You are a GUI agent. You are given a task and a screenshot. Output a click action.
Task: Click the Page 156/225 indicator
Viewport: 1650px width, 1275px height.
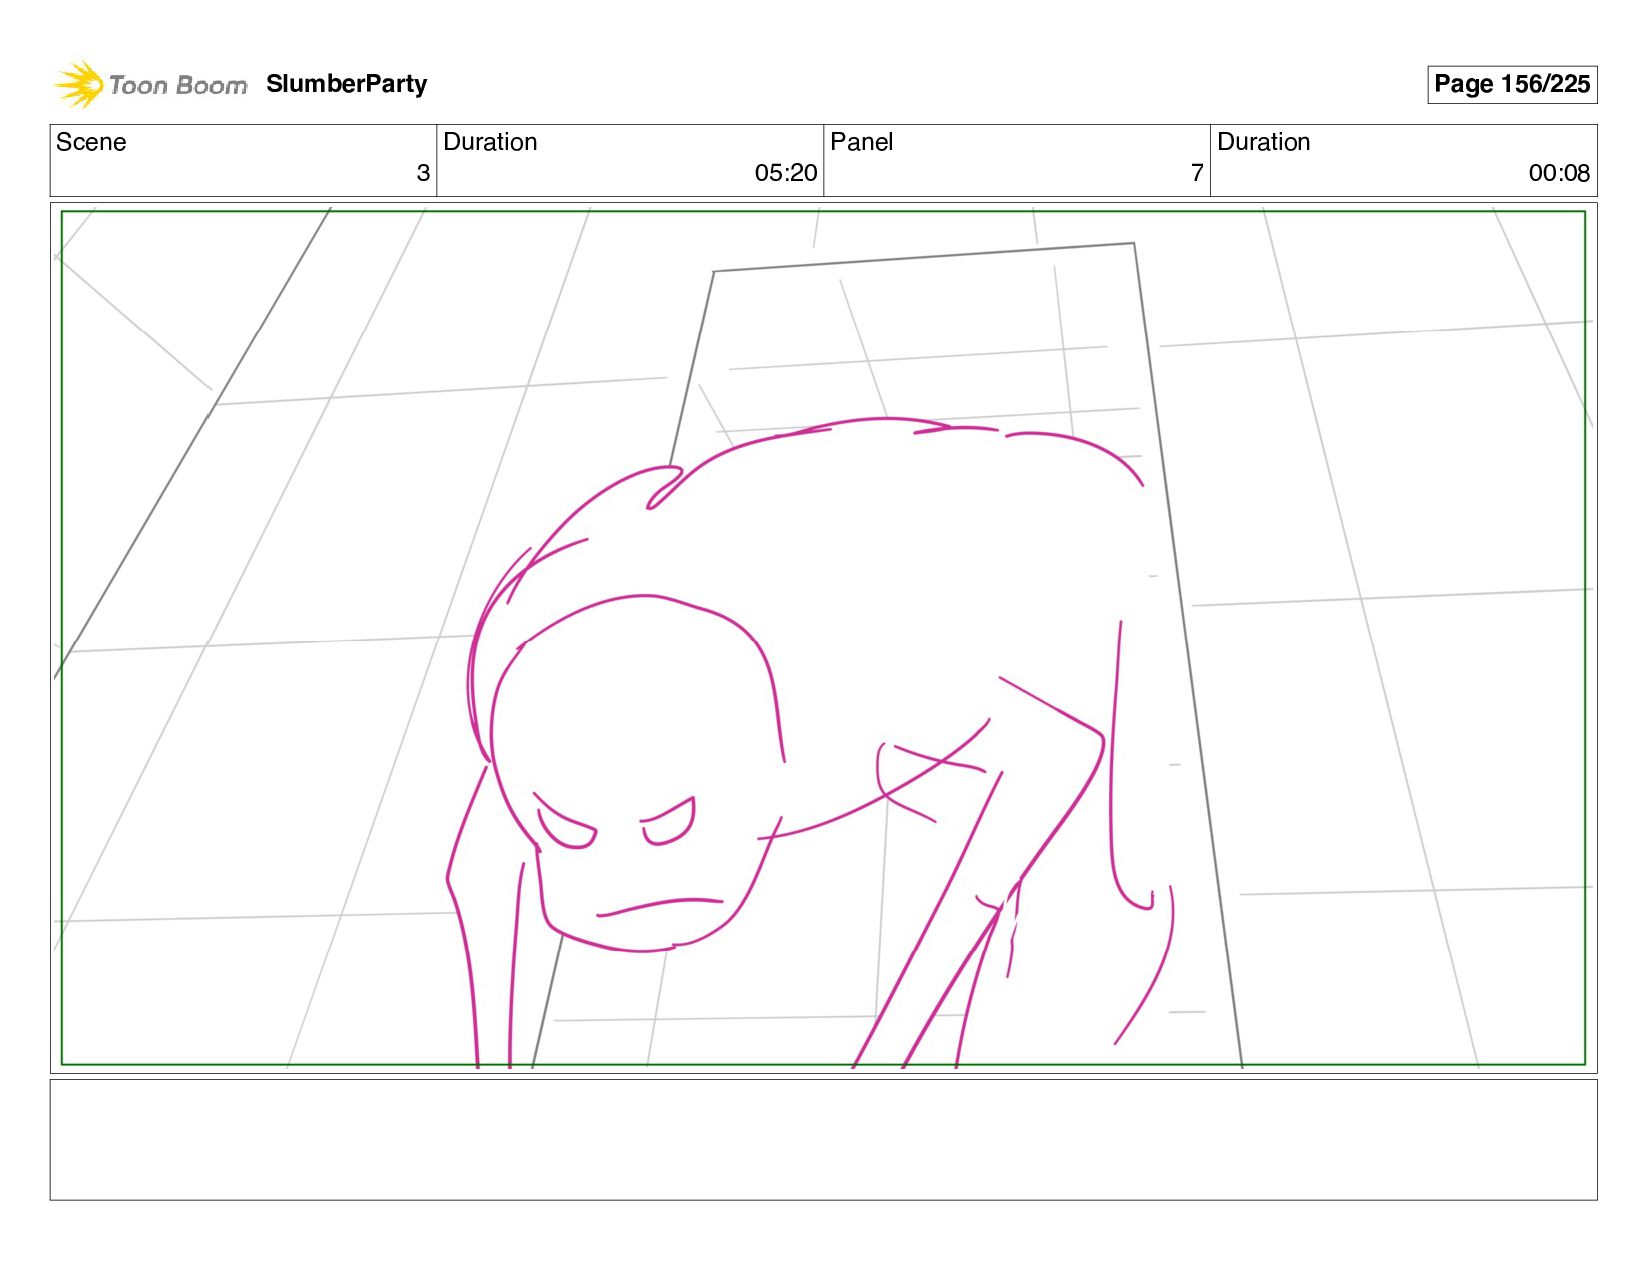coord(1511,84)
